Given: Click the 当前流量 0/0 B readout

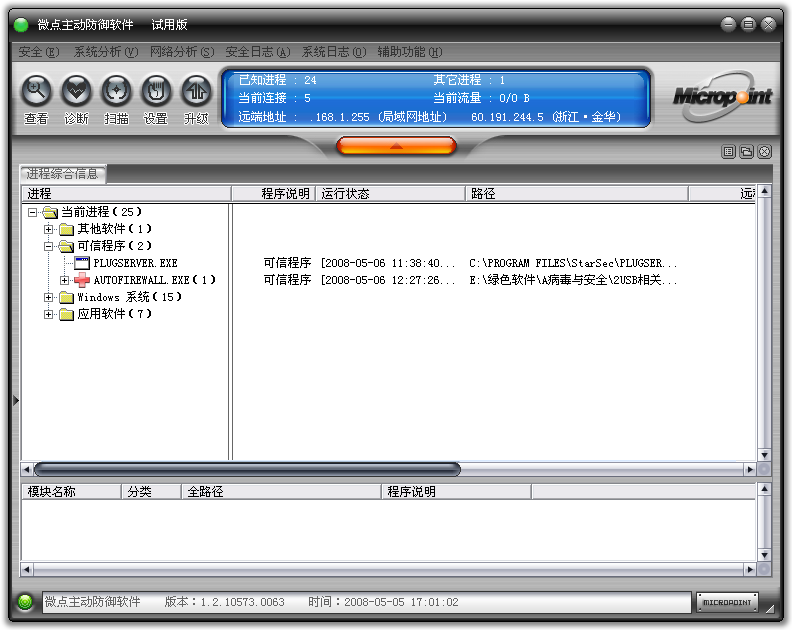Looking at the screenshot, I should (481, 98).
